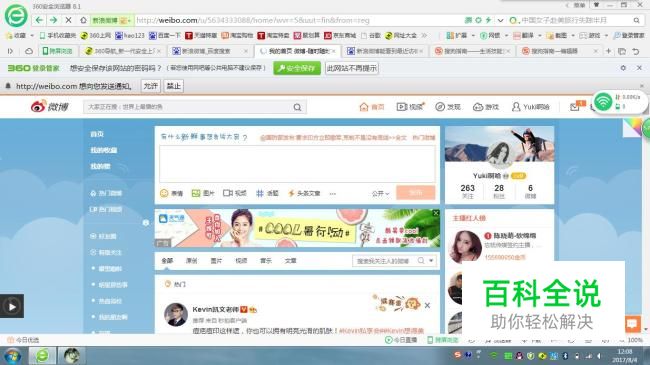Open 游戏 in the Weibo top navigation
Image resolution: width=650 pixels, height=365 pixels.
(486, 107)
